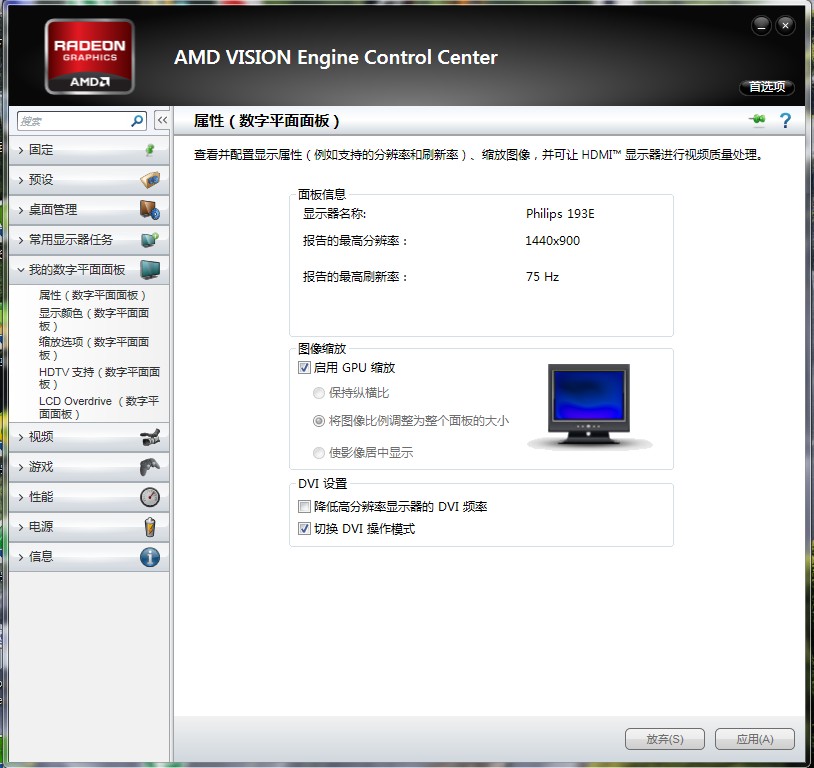Uncheck 启用 GPU 缩放 checkbox
The image size is (814, 768).
click(x=304, y=368)
